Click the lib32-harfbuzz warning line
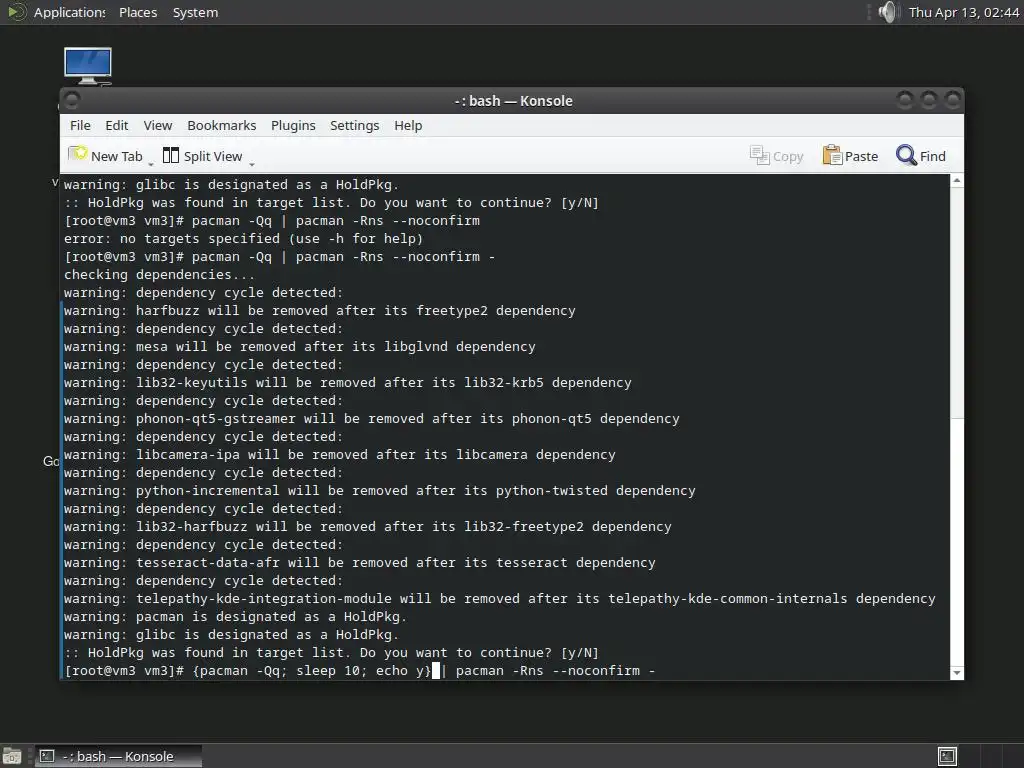 click(x=368, y=527)
